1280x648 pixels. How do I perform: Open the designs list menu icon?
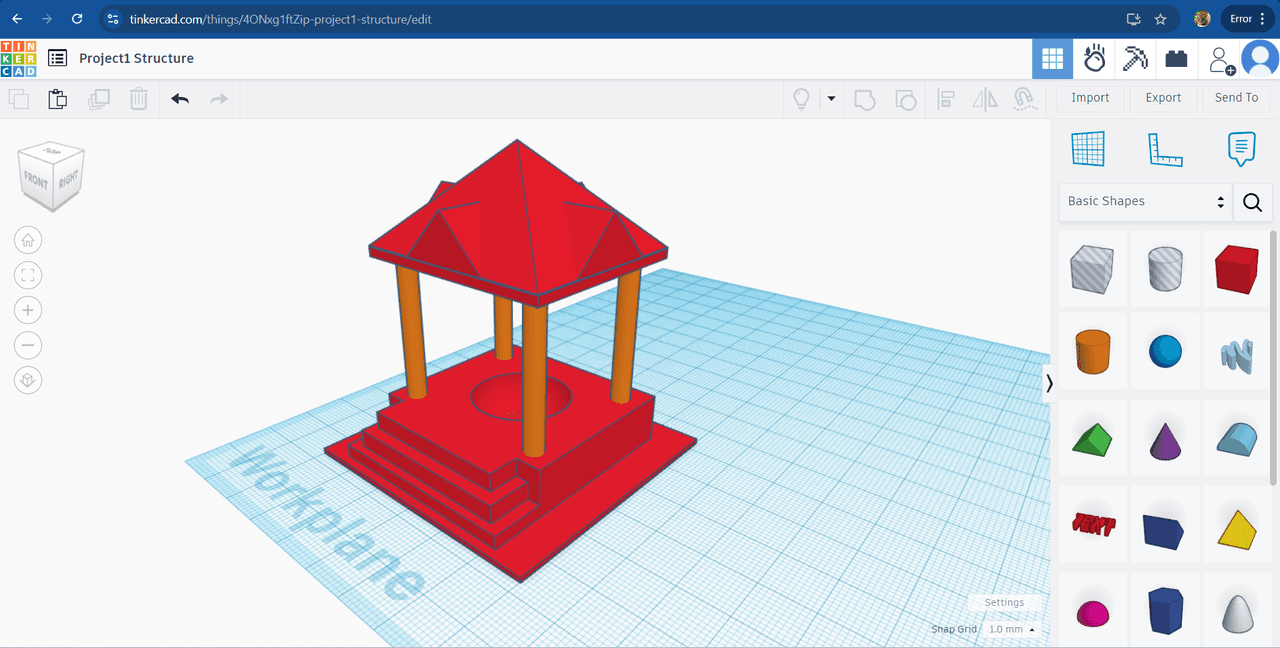[58, 58]
